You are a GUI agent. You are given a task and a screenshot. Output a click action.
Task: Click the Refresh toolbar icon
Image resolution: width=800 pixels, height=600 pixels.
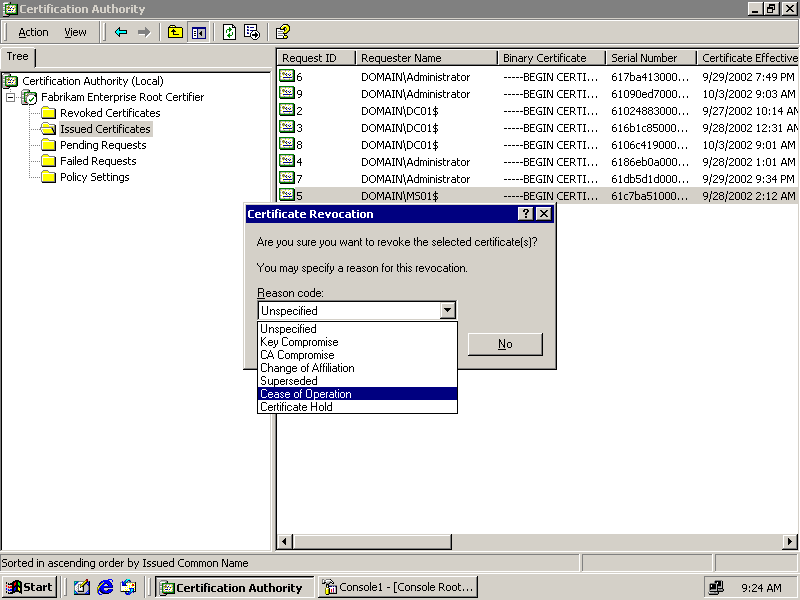(229, 32)
